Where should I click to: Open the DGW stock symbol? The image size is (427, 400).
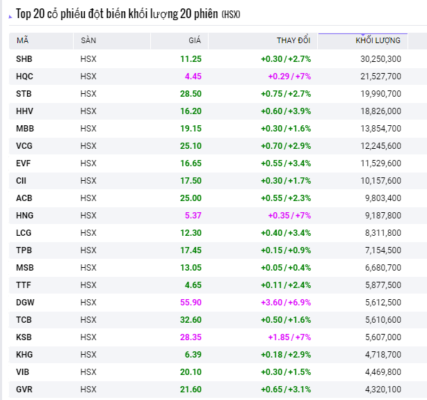tap(25, 302)
